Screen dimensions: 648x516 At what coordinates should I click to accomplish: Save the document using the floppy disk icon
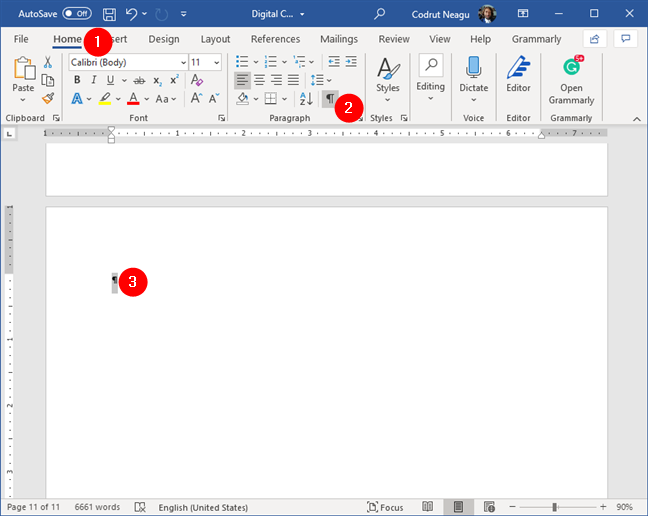(x=109, y=14)
